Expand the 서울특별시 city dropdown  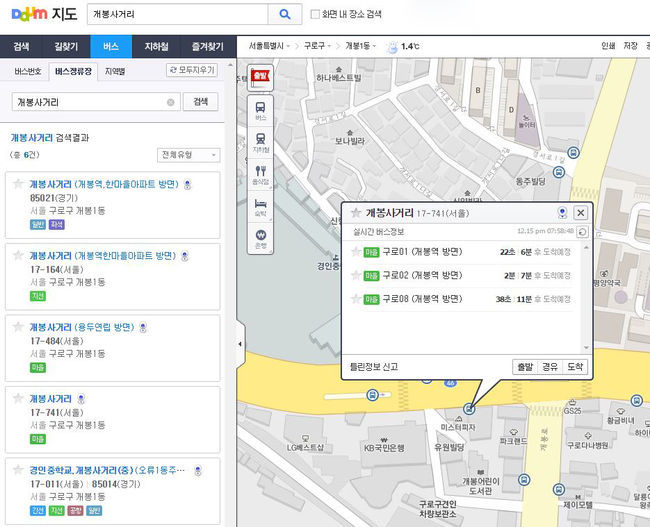coord(272,46)
